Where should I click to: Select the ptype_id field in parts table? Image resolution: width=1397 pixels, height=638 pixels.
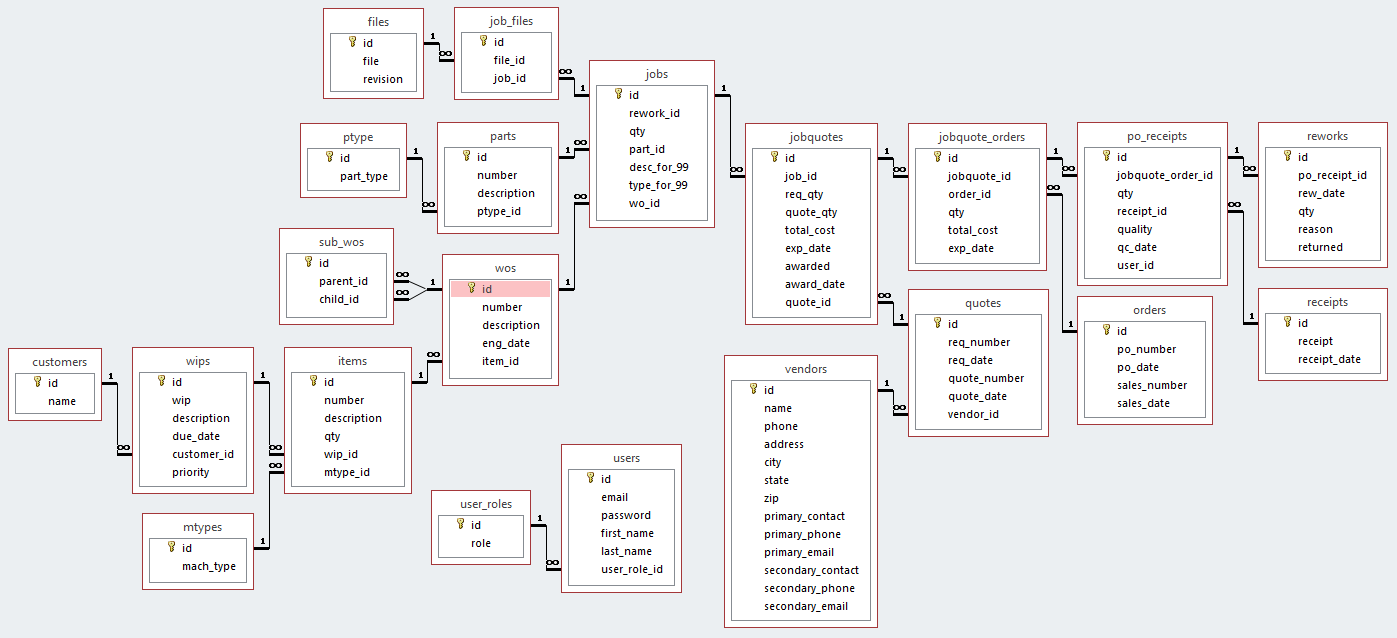[498, 211]
